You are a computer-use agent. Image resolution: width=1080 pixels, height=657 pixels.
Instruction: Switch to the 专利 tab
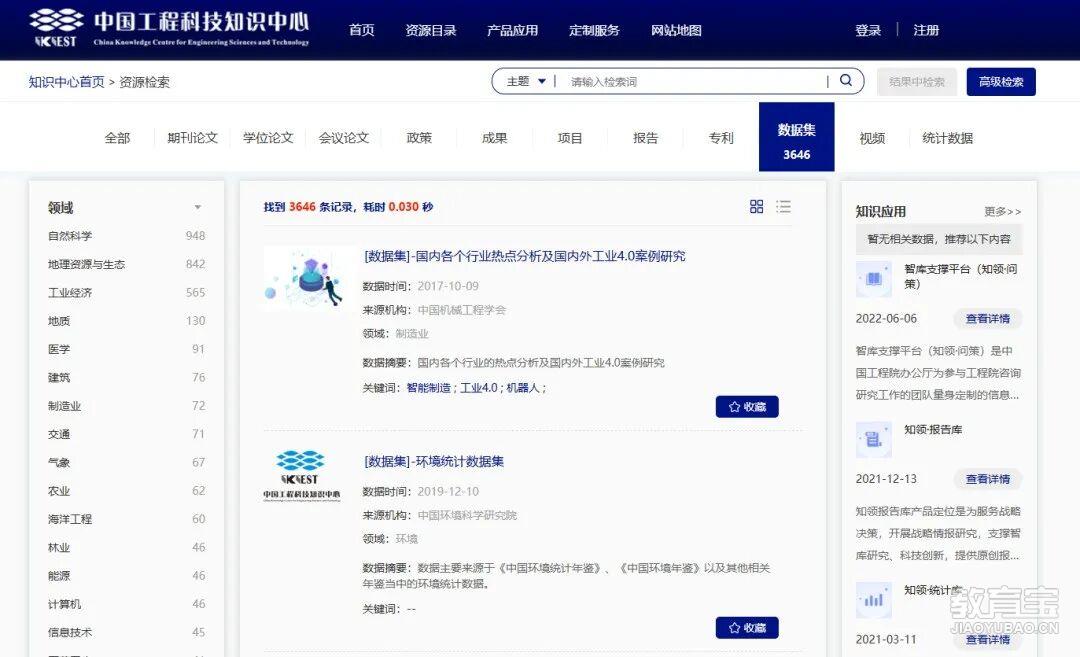[x=720, y=137]
